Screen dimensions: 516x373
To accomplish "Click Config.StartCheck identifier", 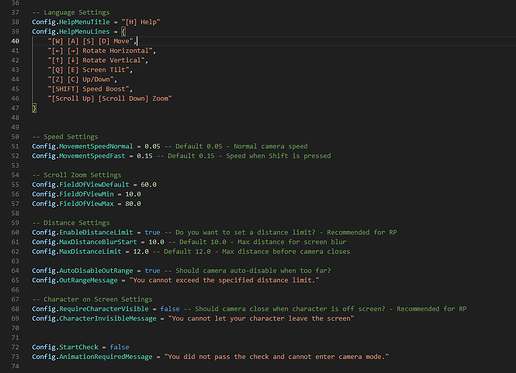I will pyautogui.click(x=65, y=347).
